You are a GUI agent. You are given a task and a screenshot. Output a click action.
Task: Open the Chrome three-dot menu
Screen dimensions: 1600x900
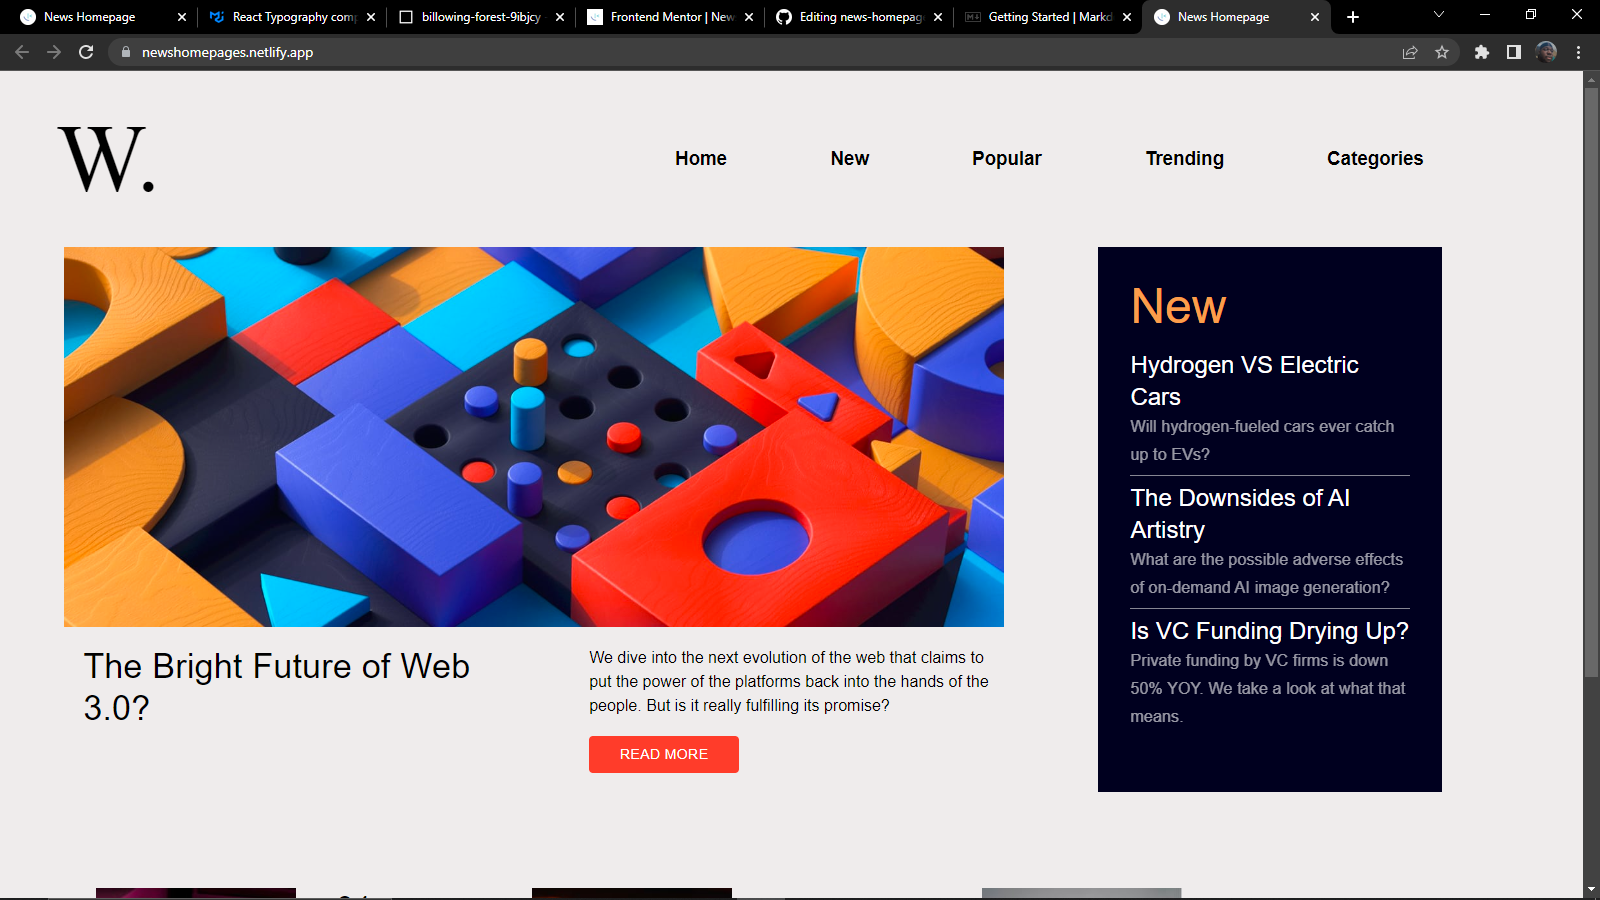tap(1579, 52)
